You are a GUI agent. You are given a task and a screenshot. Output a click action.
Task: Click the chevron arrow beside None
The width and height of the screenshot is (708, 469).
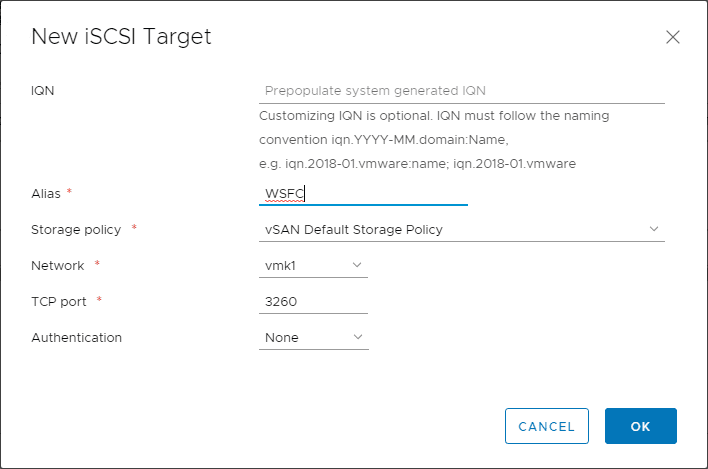click(x=358, y=337)
